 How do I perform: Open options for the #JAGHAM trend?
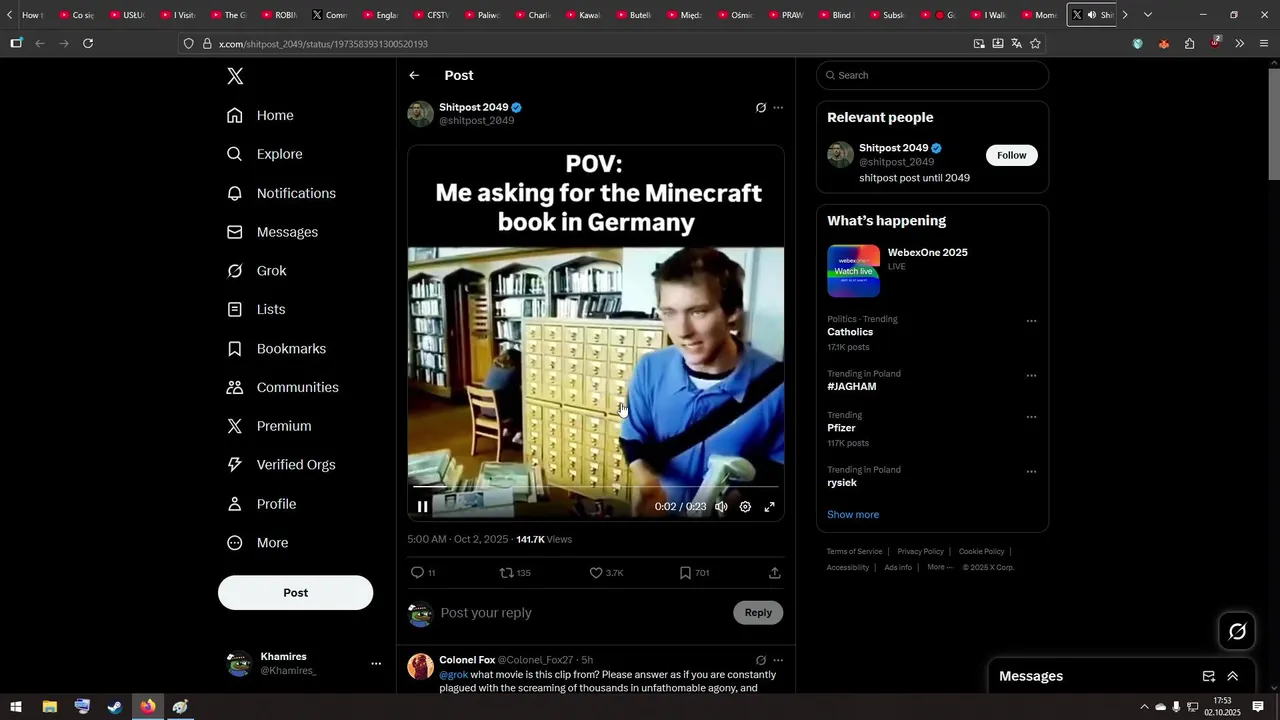click(1031, 376)
